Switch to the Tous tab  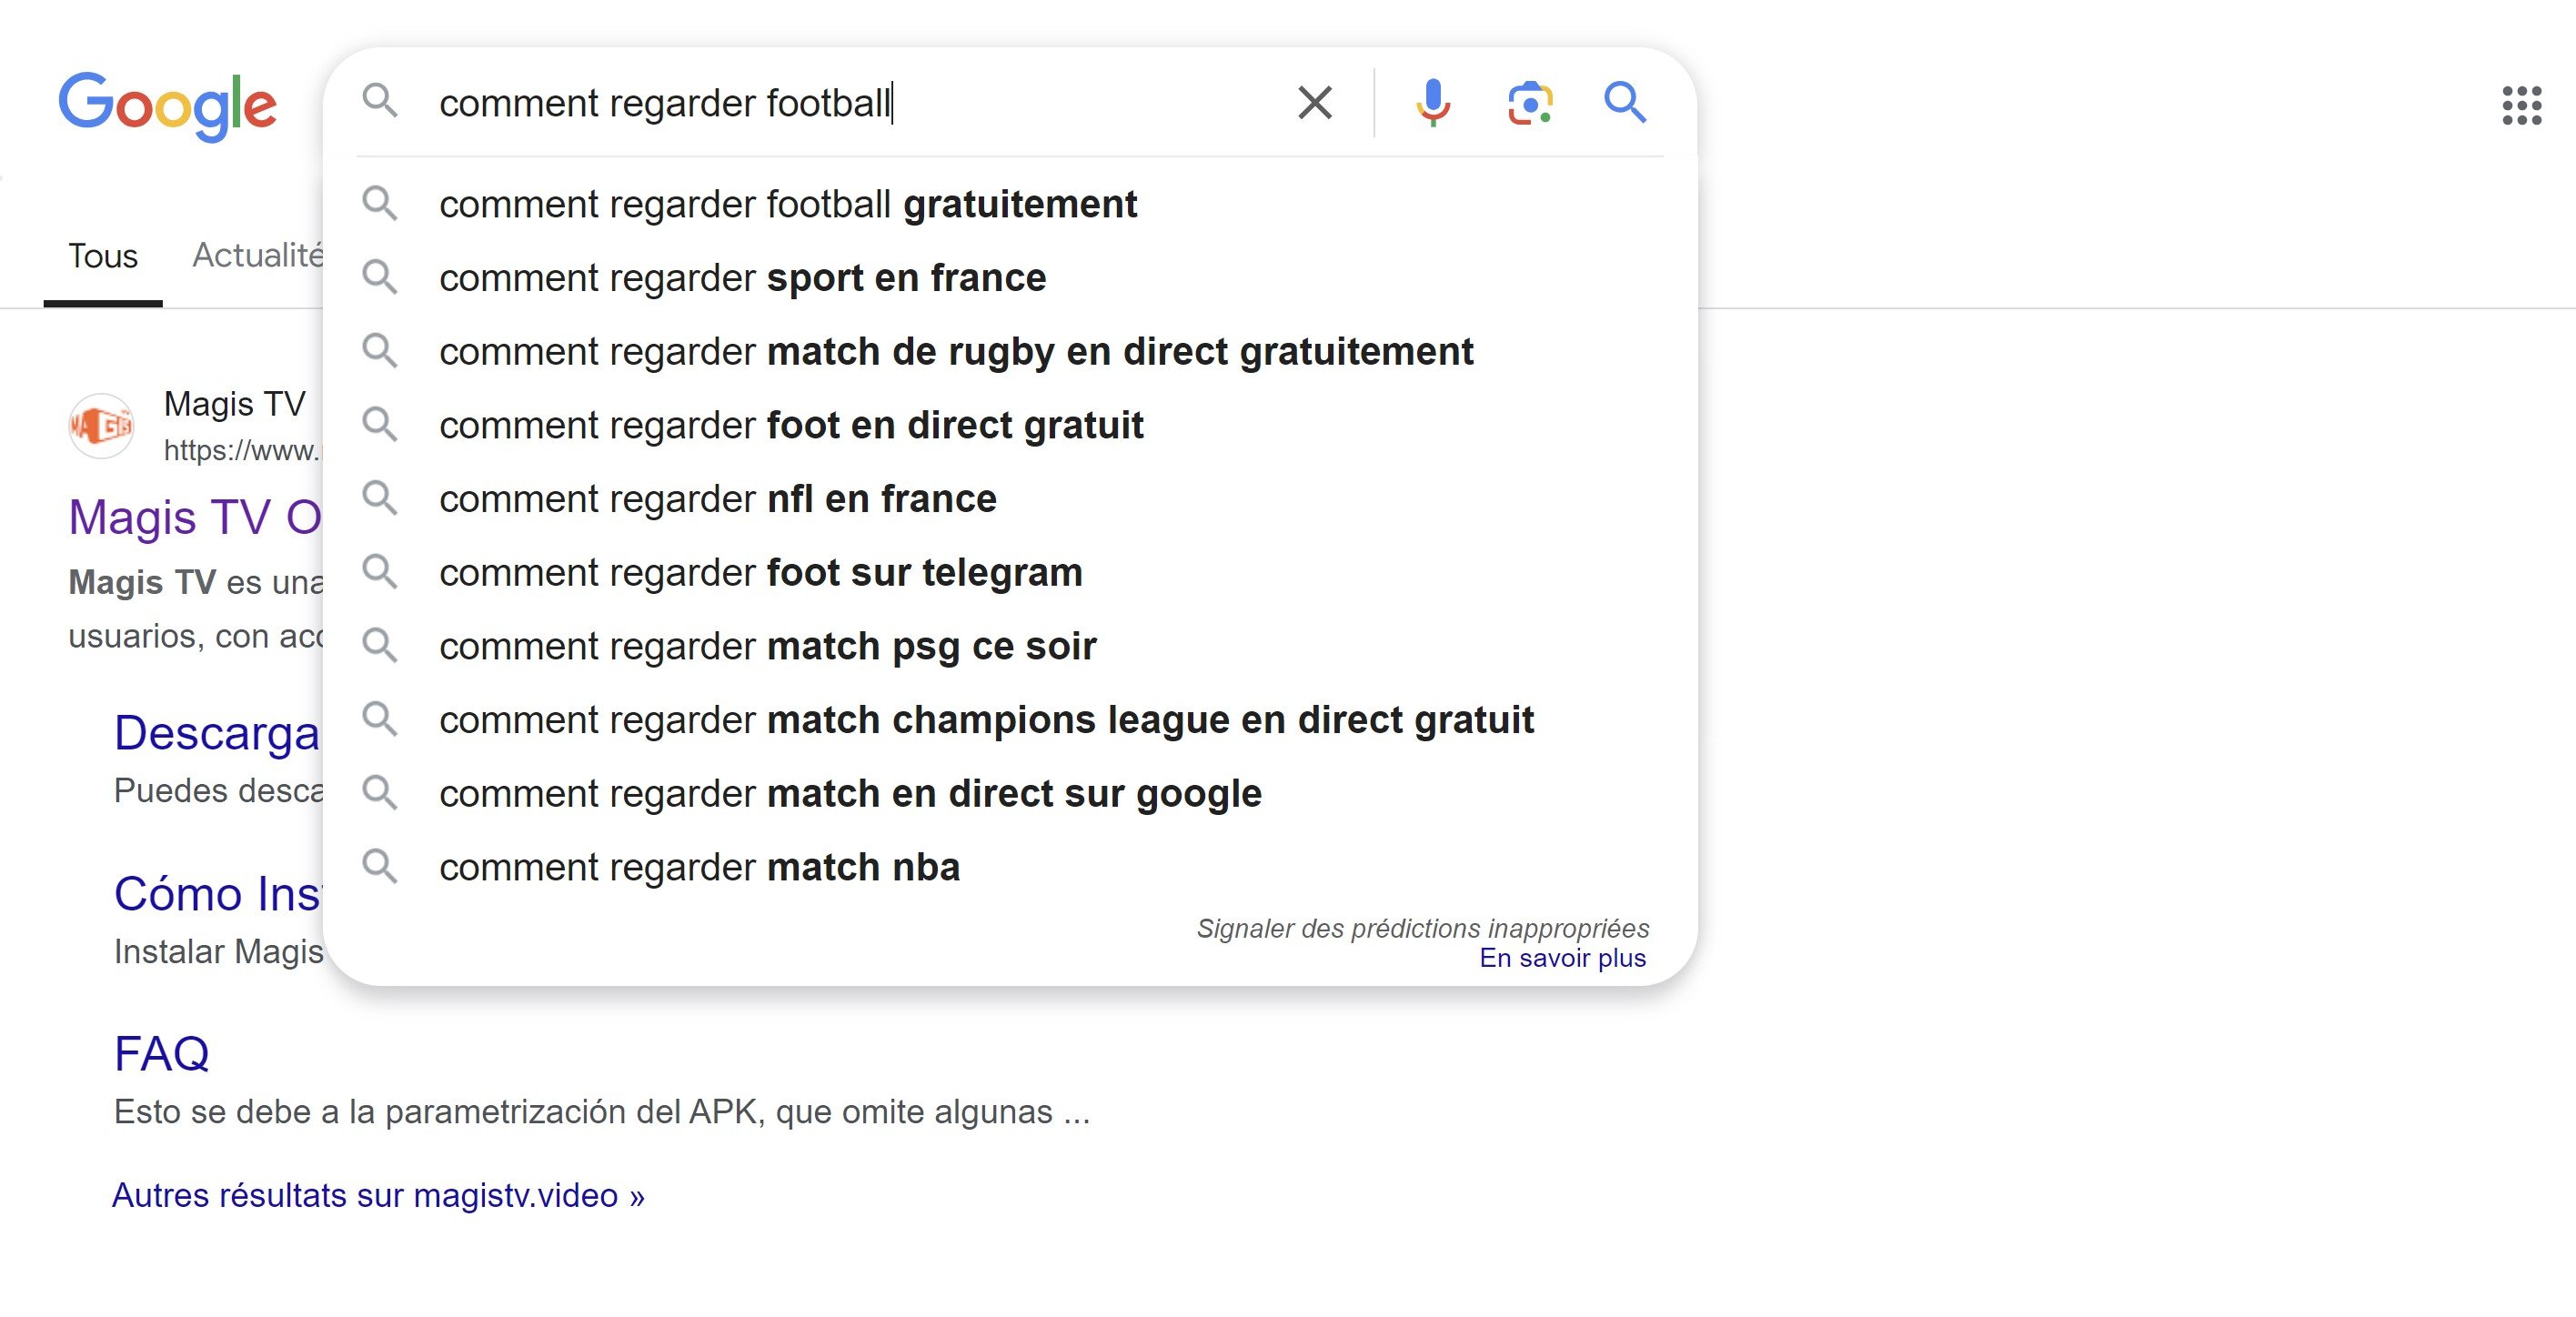pos(102,256)
